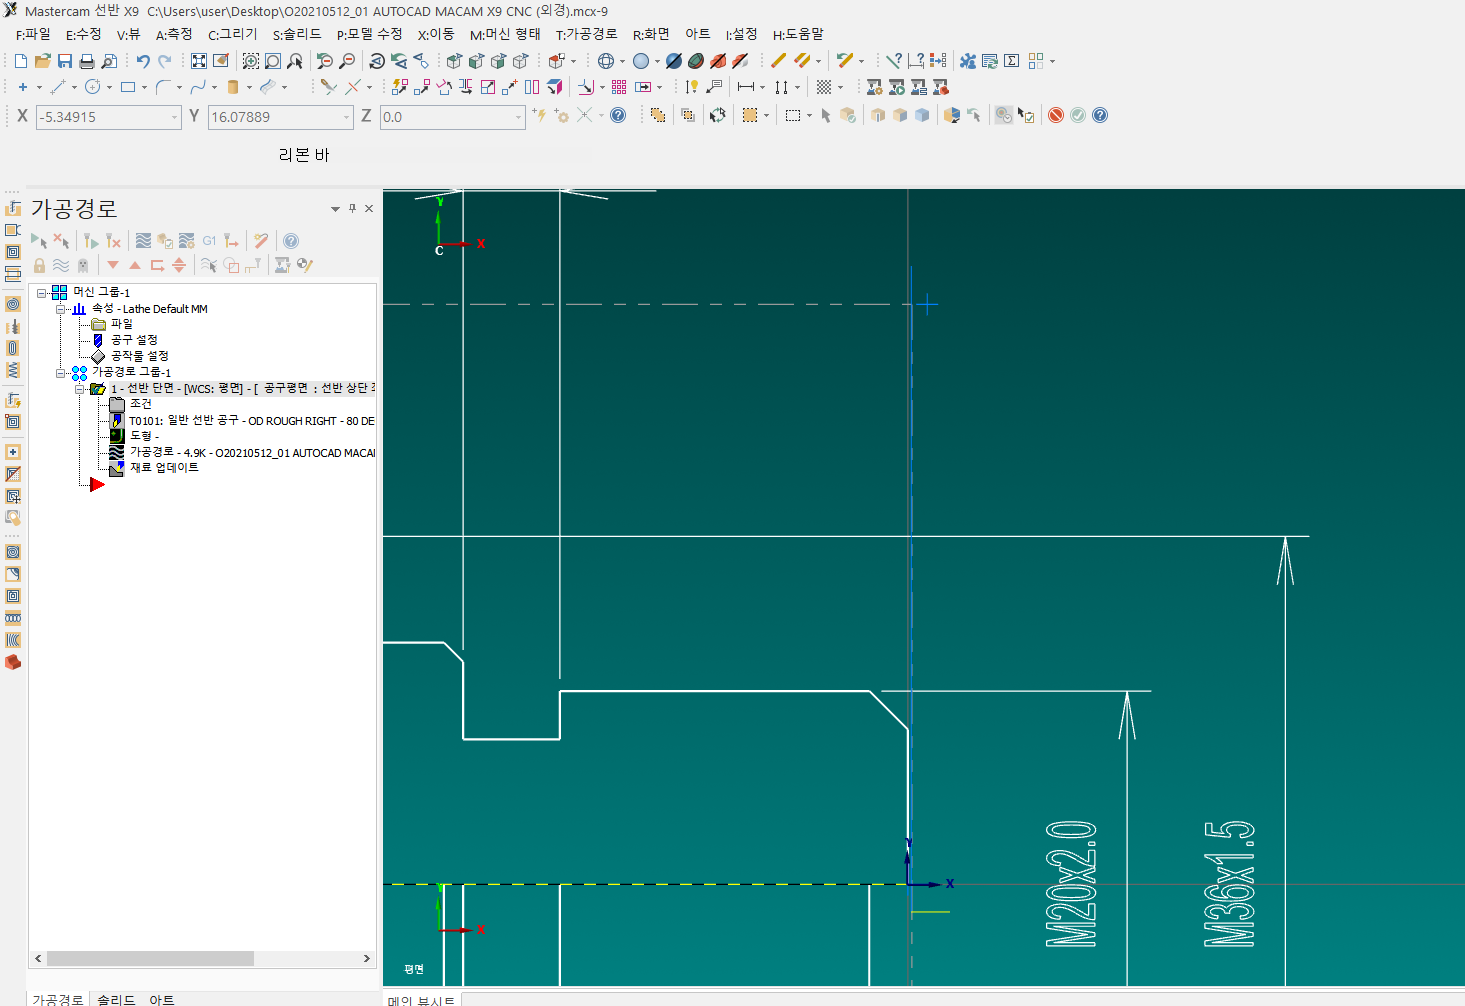Open the Sigma statistics icon
This screenshot has width=1465, height=1006.
coord(1012,61)
